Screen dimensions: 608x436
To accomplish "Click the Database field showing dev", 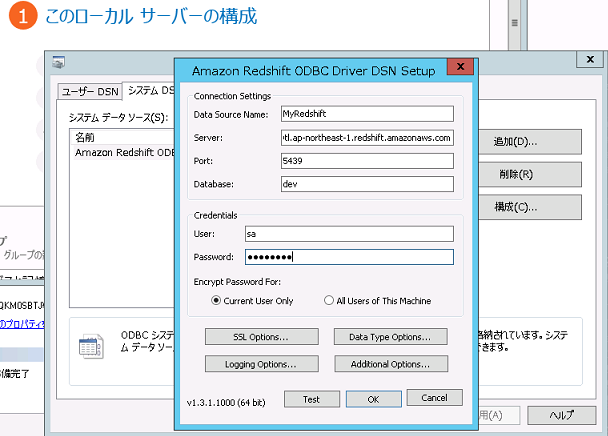I will click(367, 184).
